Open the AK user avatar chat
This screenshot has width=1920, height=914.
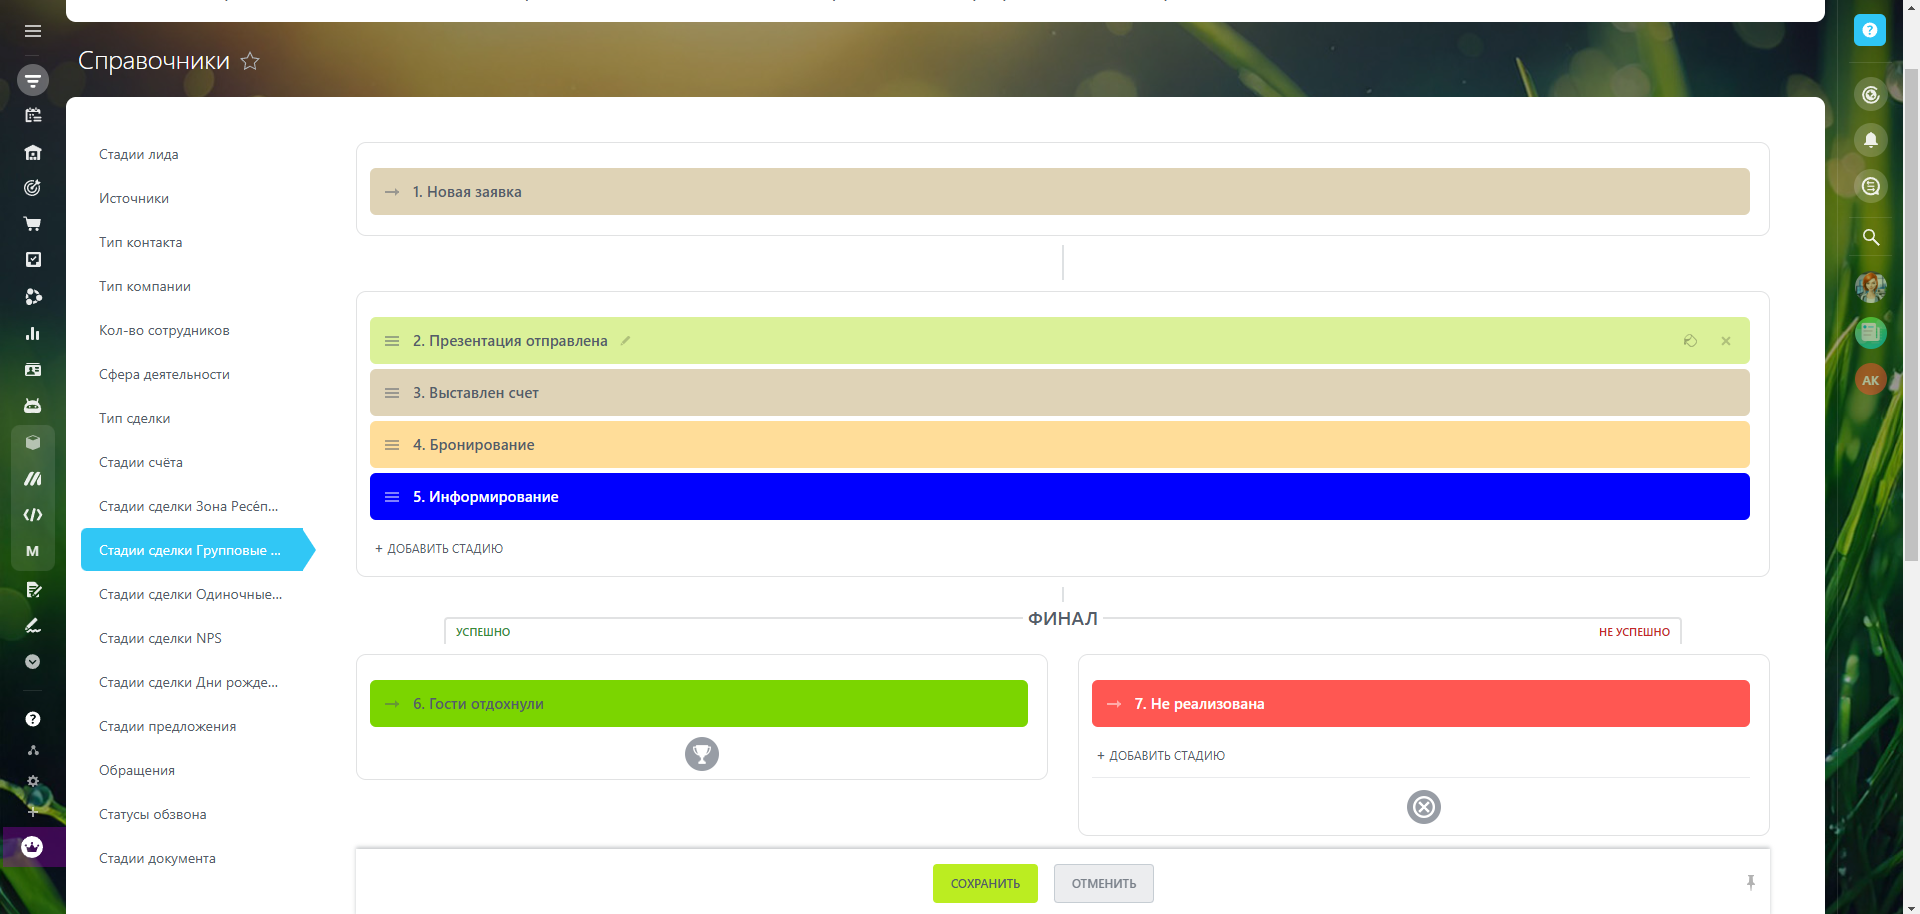pos(1871,380)
